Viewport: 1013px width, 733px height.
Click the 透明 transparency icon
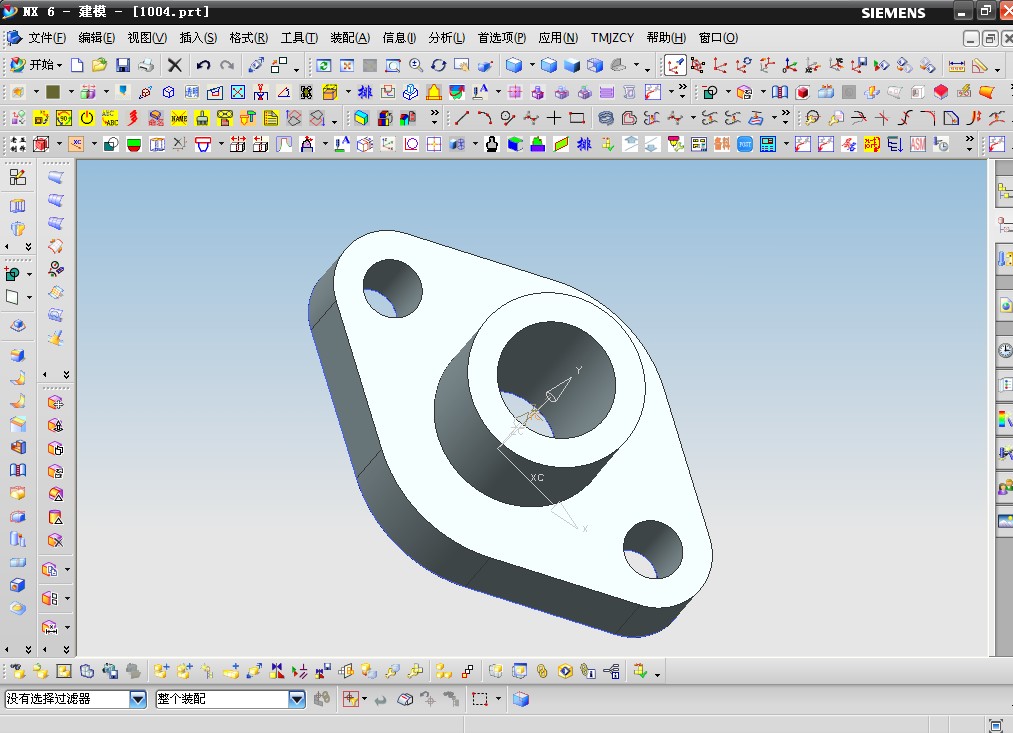coord(192,92)
